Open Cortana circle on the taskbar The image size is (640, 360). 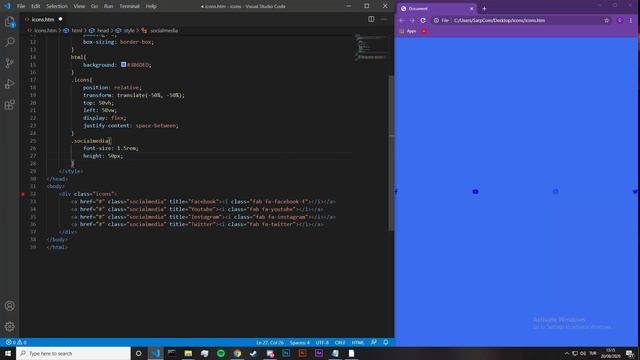[138, 353]
